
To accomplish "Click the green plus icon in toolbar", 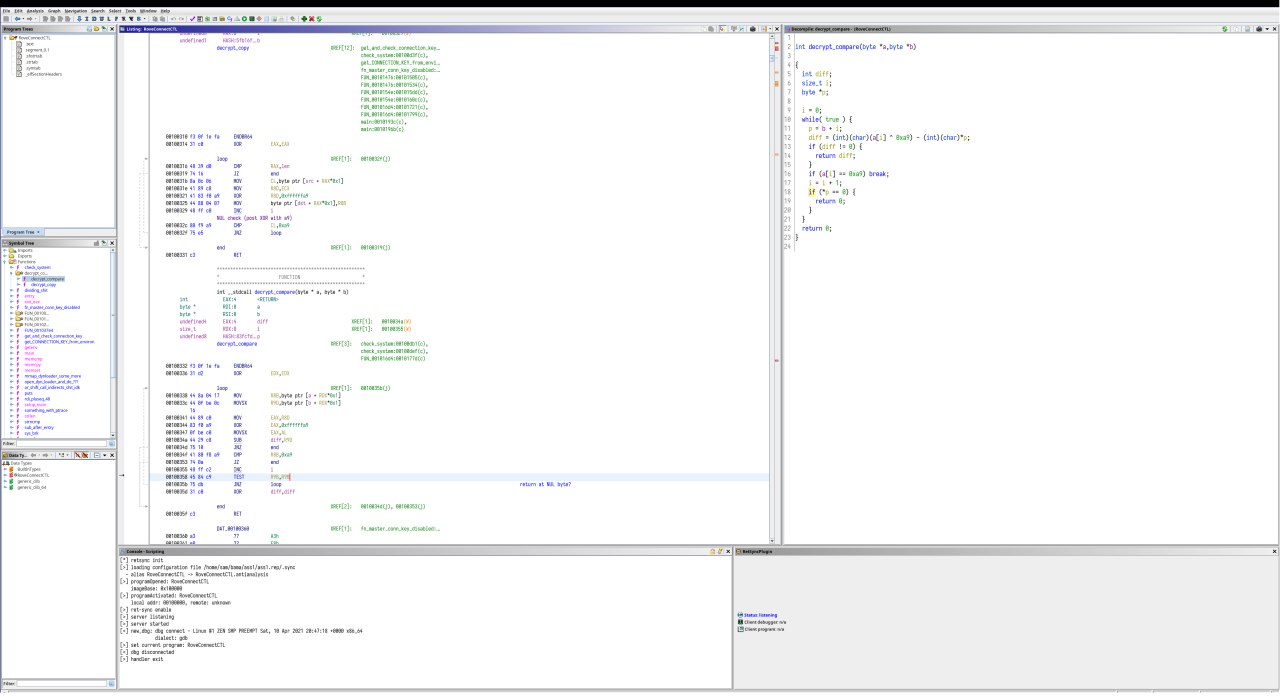I will (305, 18).
